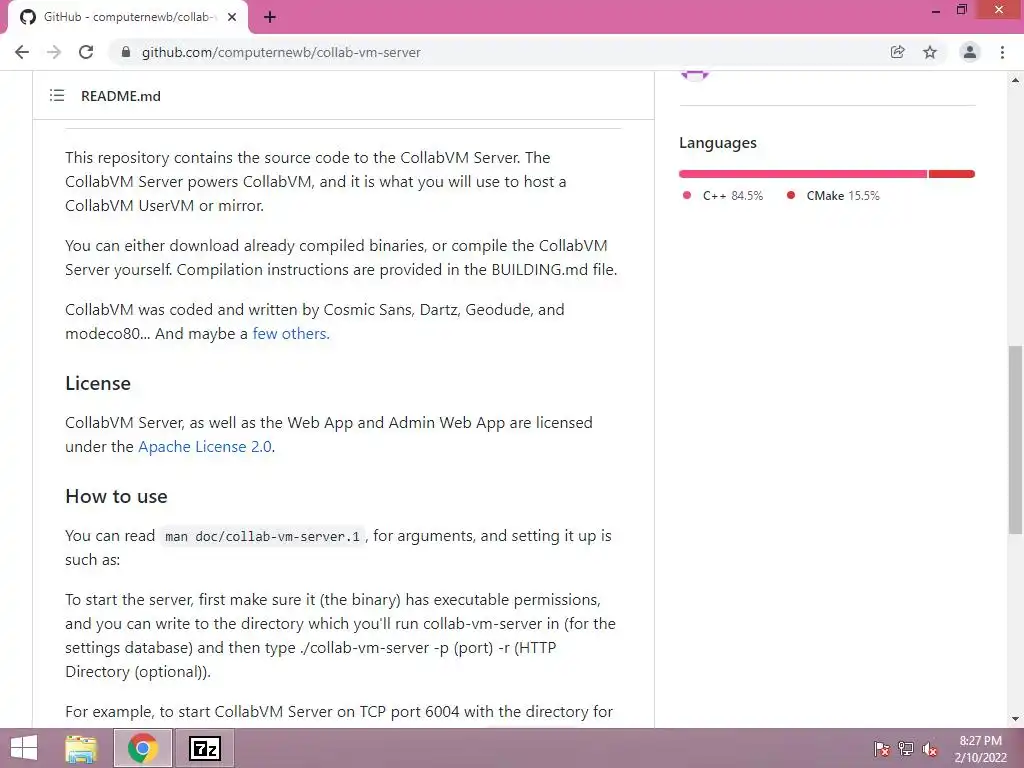This screenshot has height=768, width=1024.
Task: Go back with the browser back arrow
Action: click(22, 52)
